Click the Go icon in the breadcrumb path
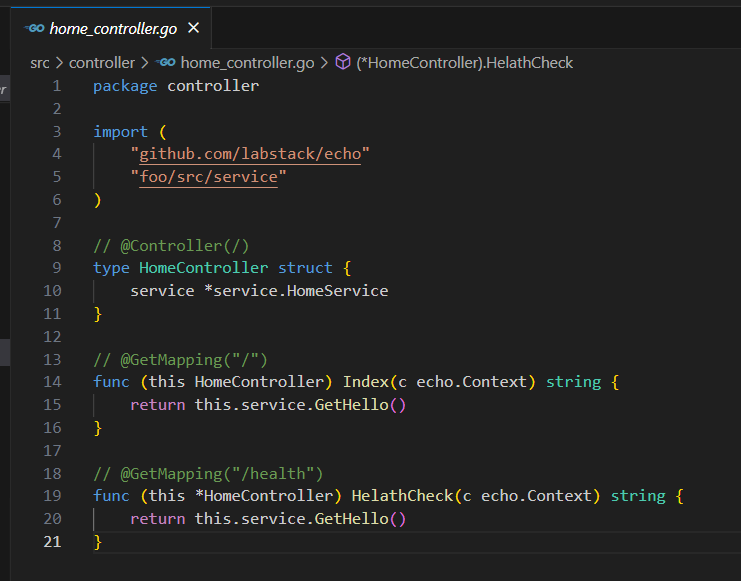The width and height of the screenshot is (741, 581). click(166, 63)
